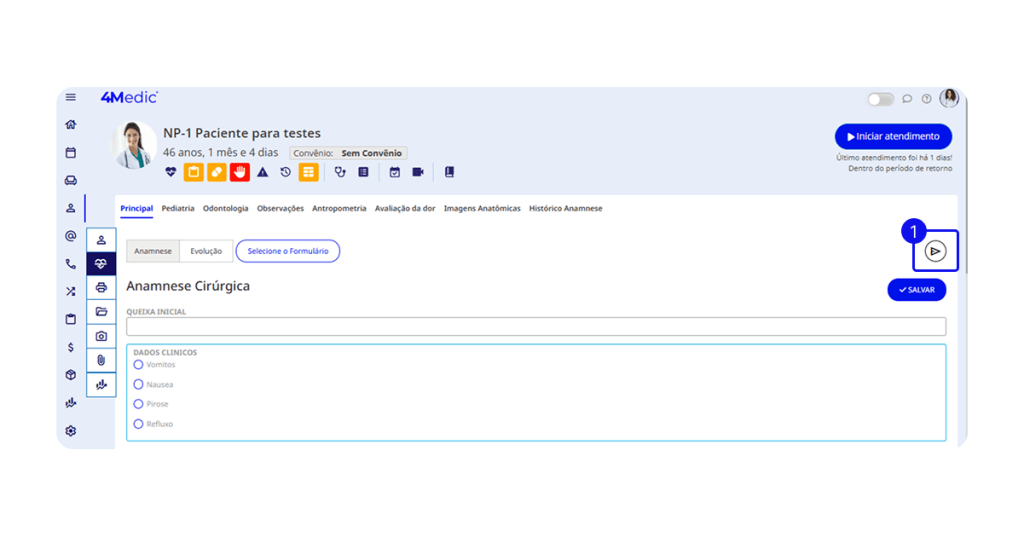The image size is (1024, 537).
Task: Click the paperclip attachments icon
Action: click(101, 360)
